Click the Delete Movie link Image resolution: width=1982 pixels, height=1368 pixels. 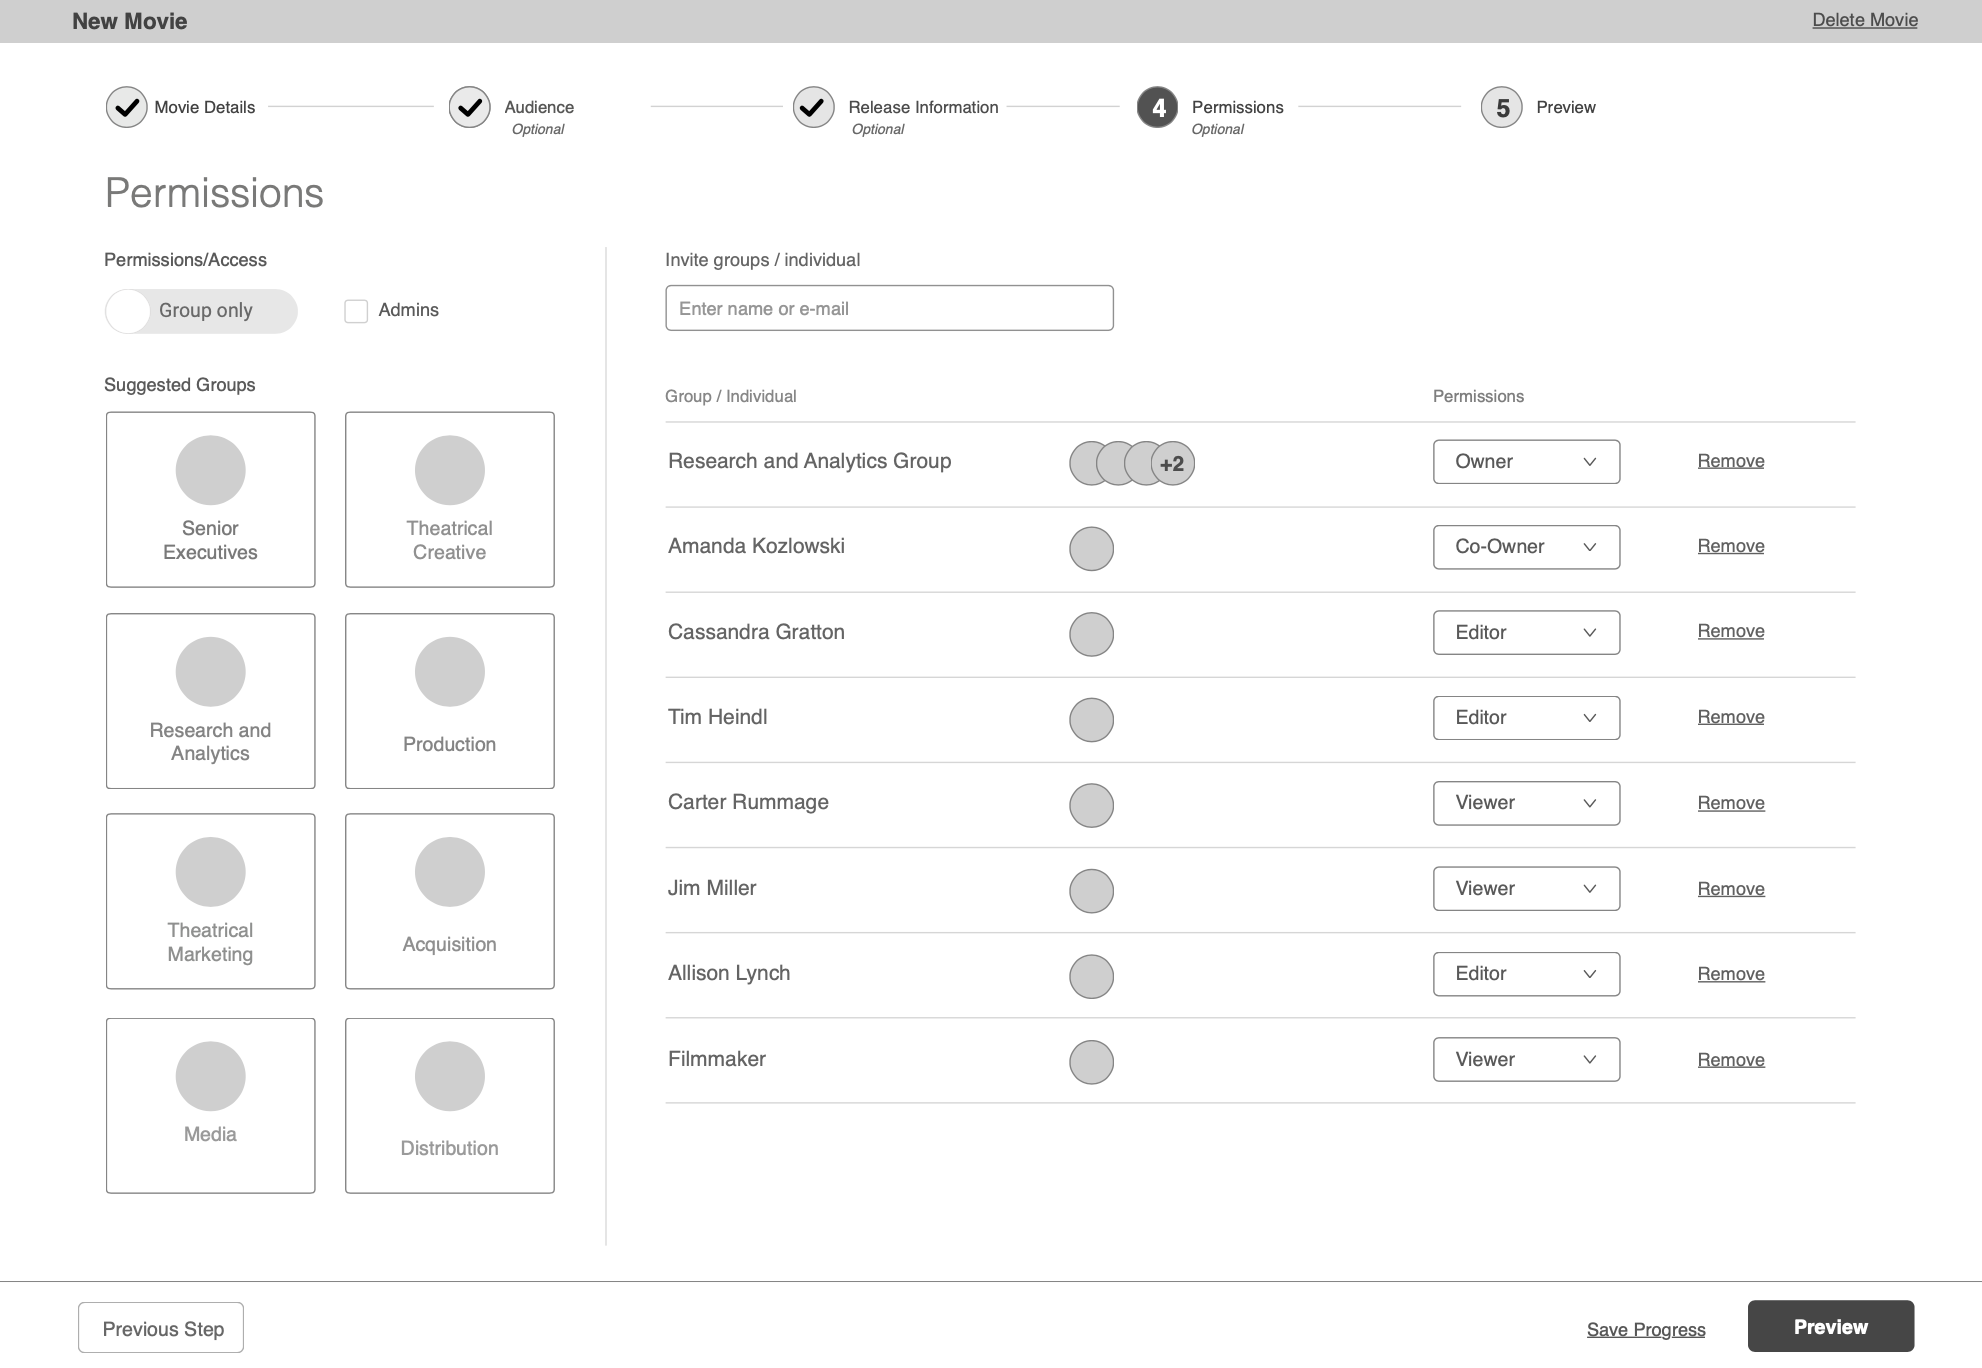point(1864,20)
